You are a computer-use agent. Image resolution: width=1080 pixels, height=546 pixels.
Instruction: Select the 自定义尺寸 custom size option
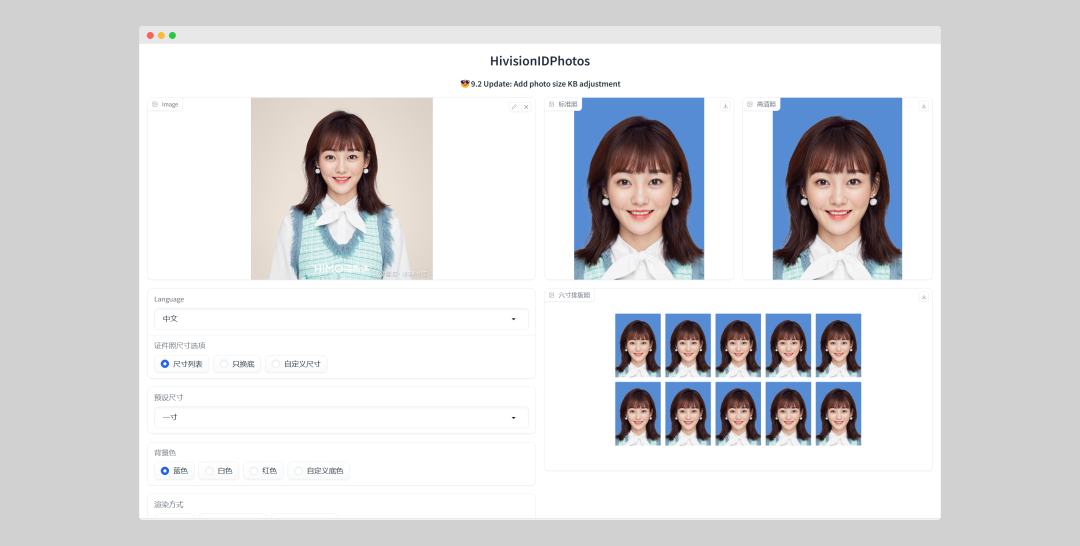point(296,364)
